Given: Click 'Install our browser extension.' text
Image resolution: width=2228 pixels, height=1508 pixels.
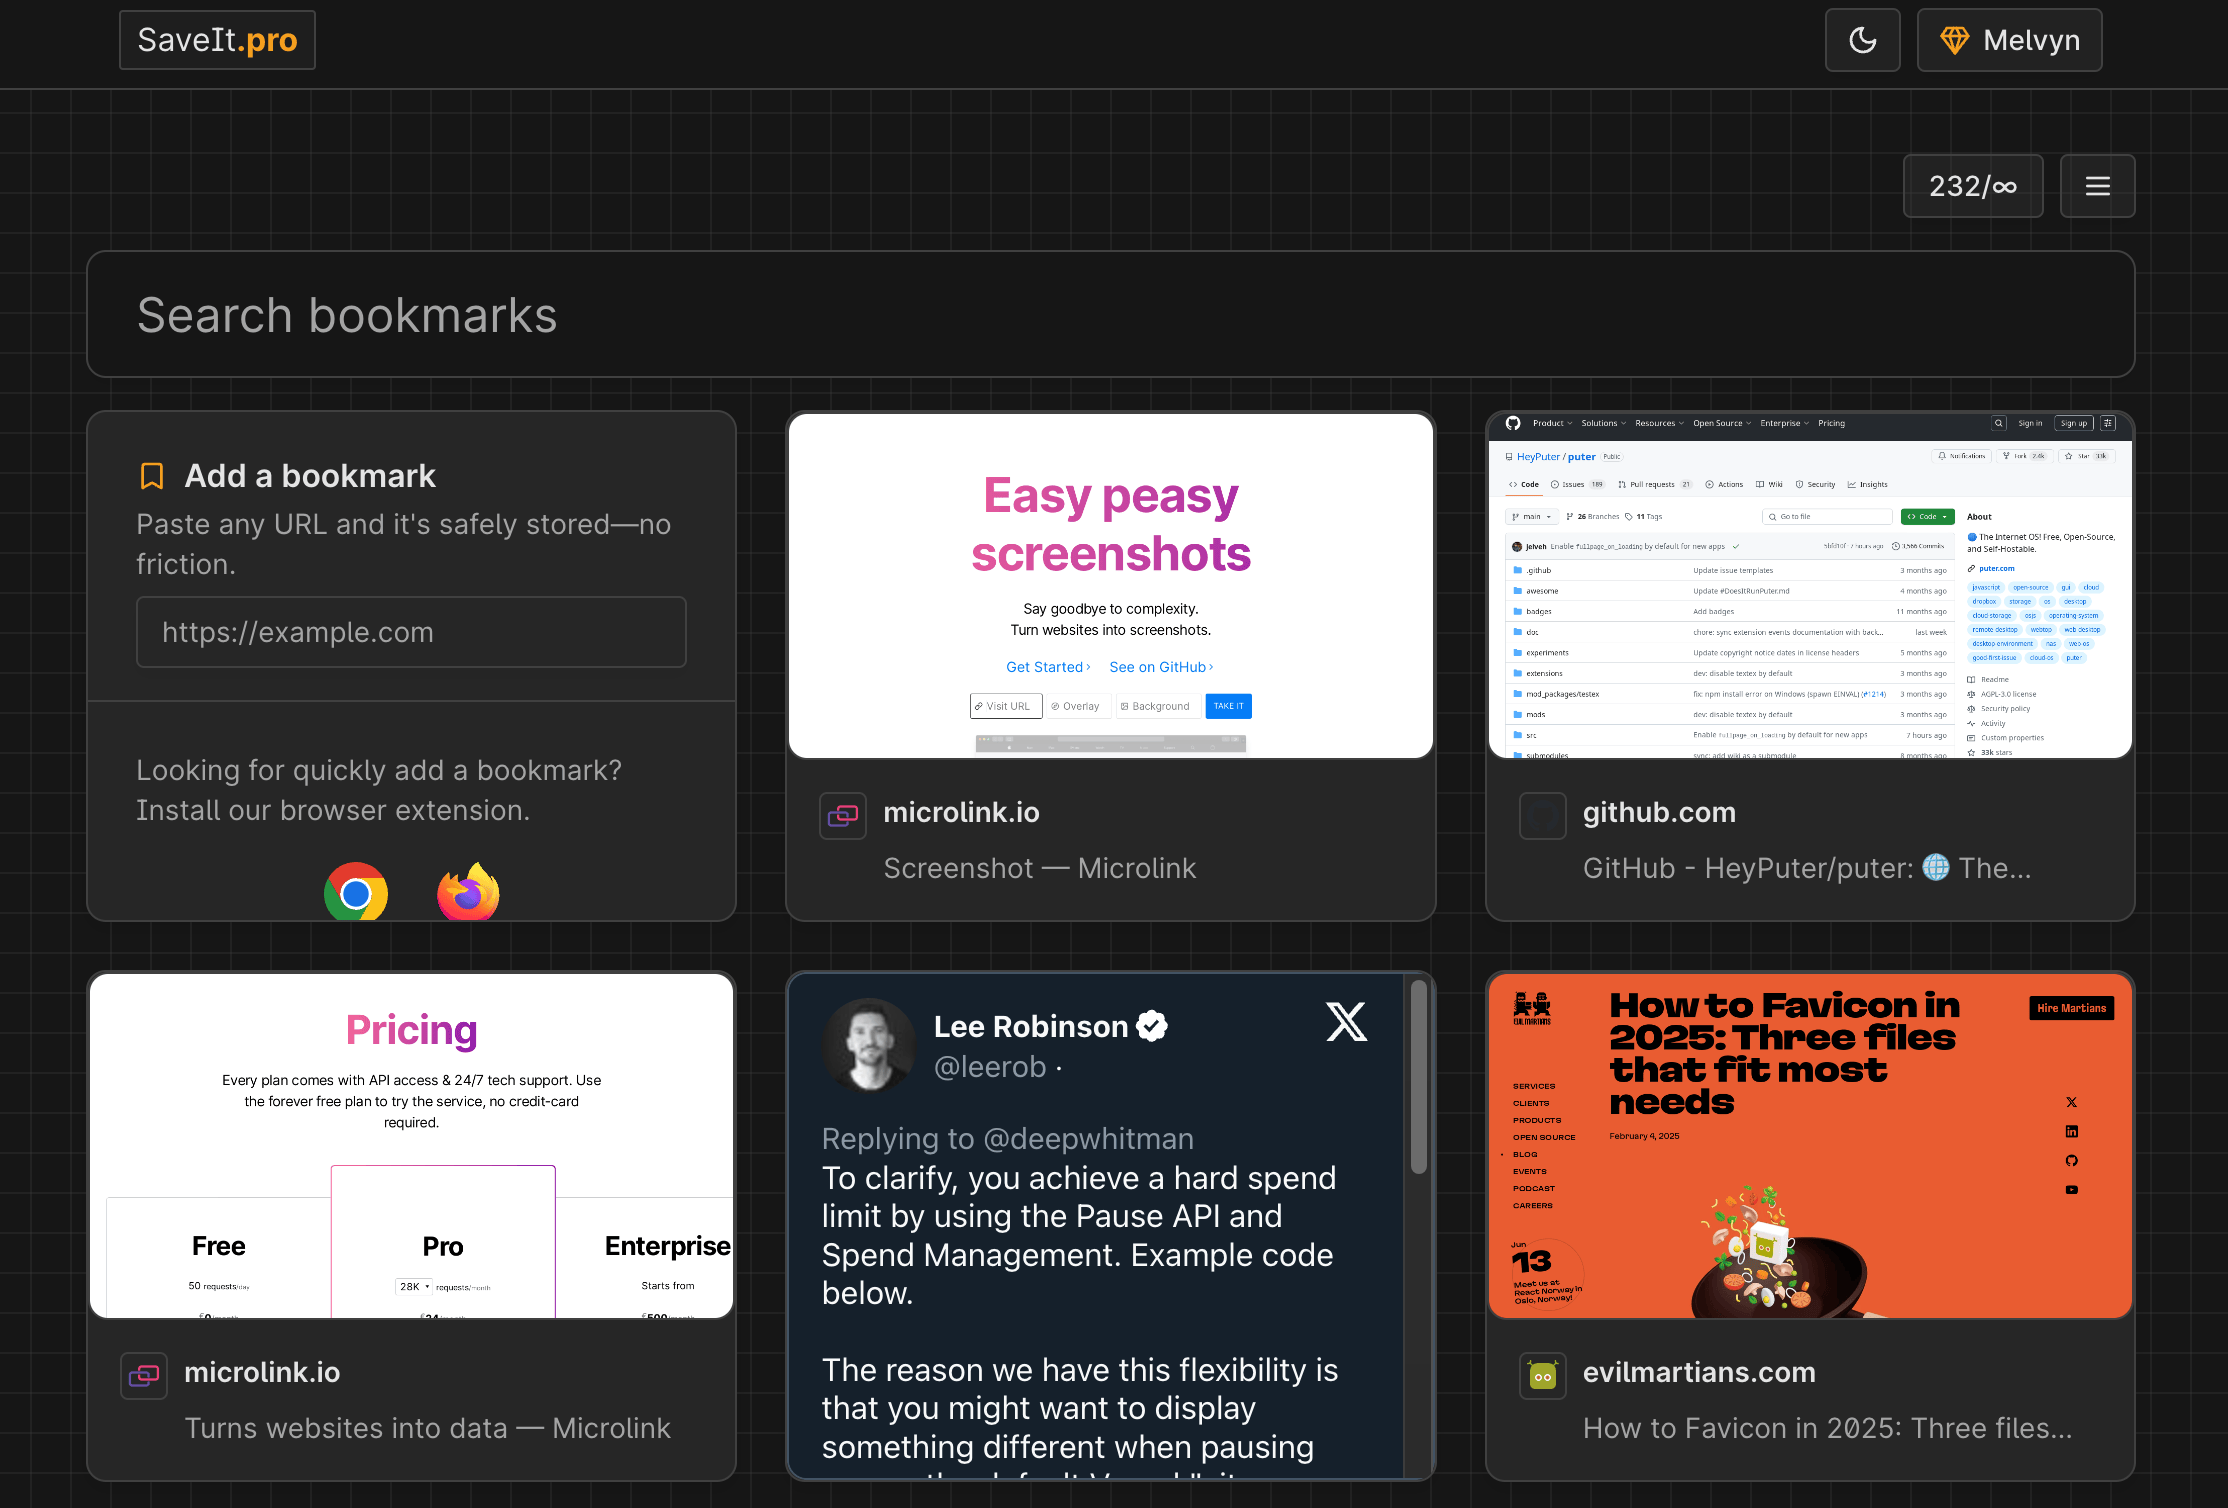Looking at the screenshot, I should (333, 810).
